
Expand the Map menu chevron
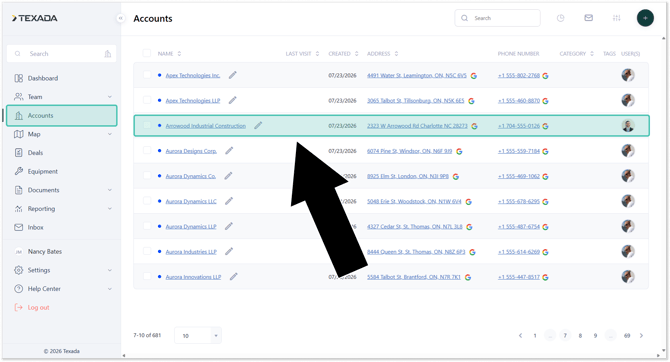[110, 134]
